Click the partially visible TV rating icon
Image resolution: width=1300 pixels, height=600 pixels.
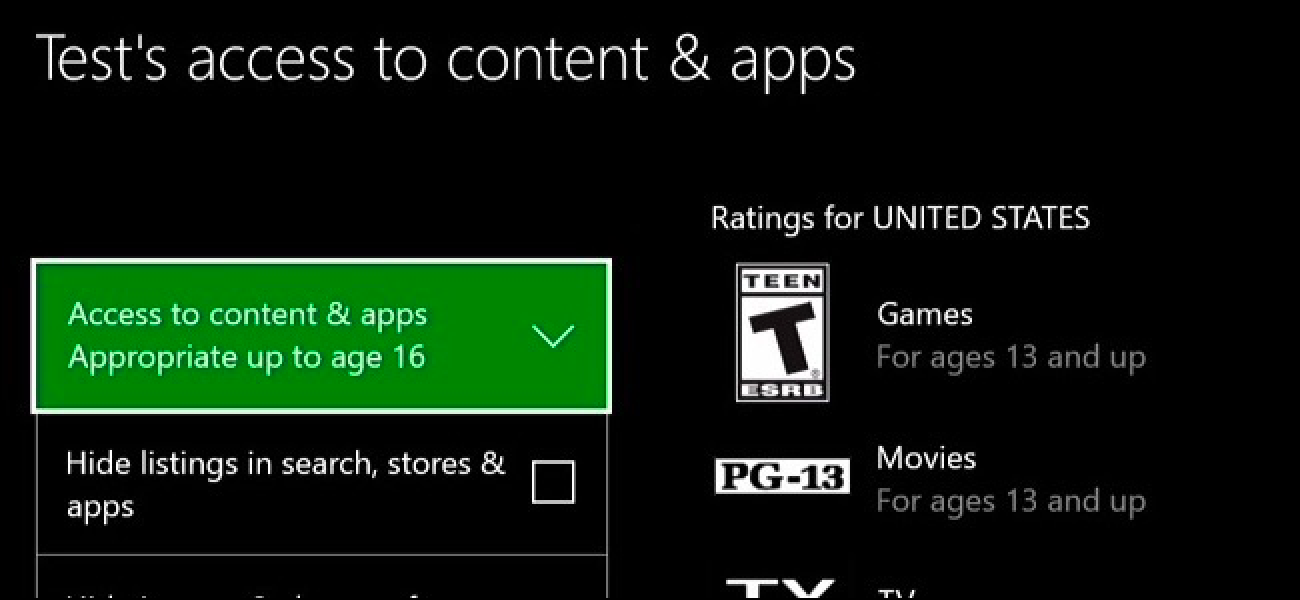point(781,588)
